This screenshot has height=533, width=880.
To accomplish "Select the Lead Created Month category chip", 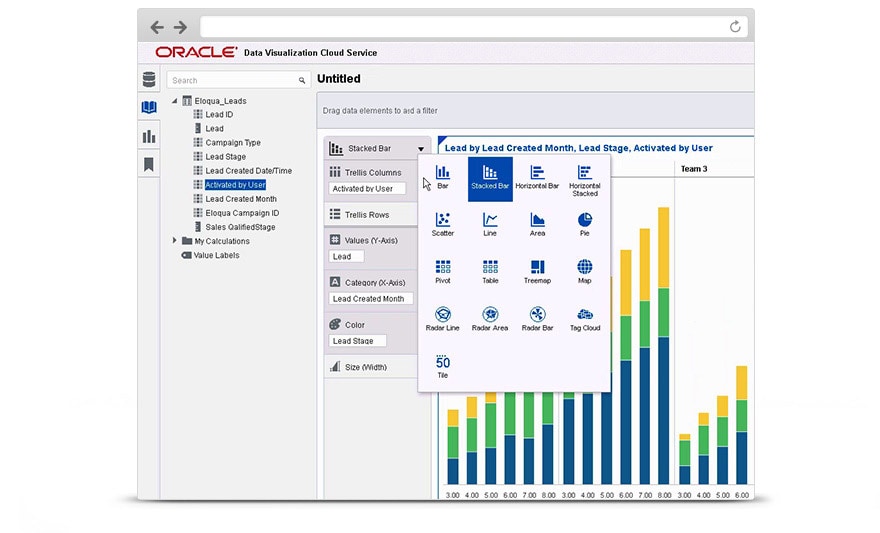I will point(371,298).
